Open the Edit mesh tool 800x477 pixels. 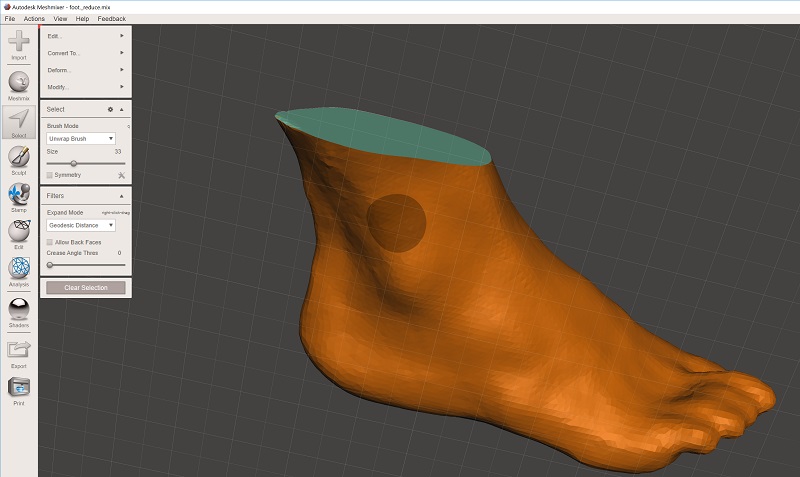pos(19,231)
